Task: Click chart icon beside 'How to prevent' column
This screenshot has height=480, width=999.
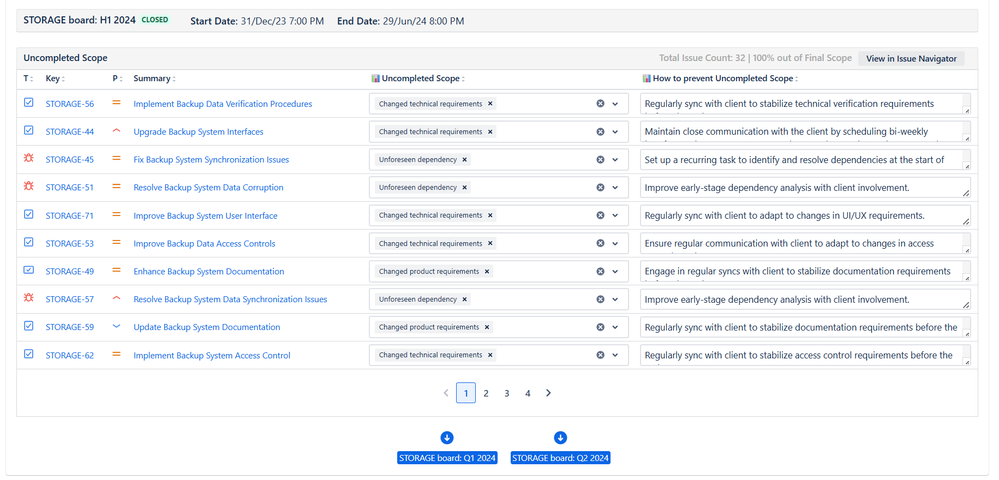Action: pos(647,78)
